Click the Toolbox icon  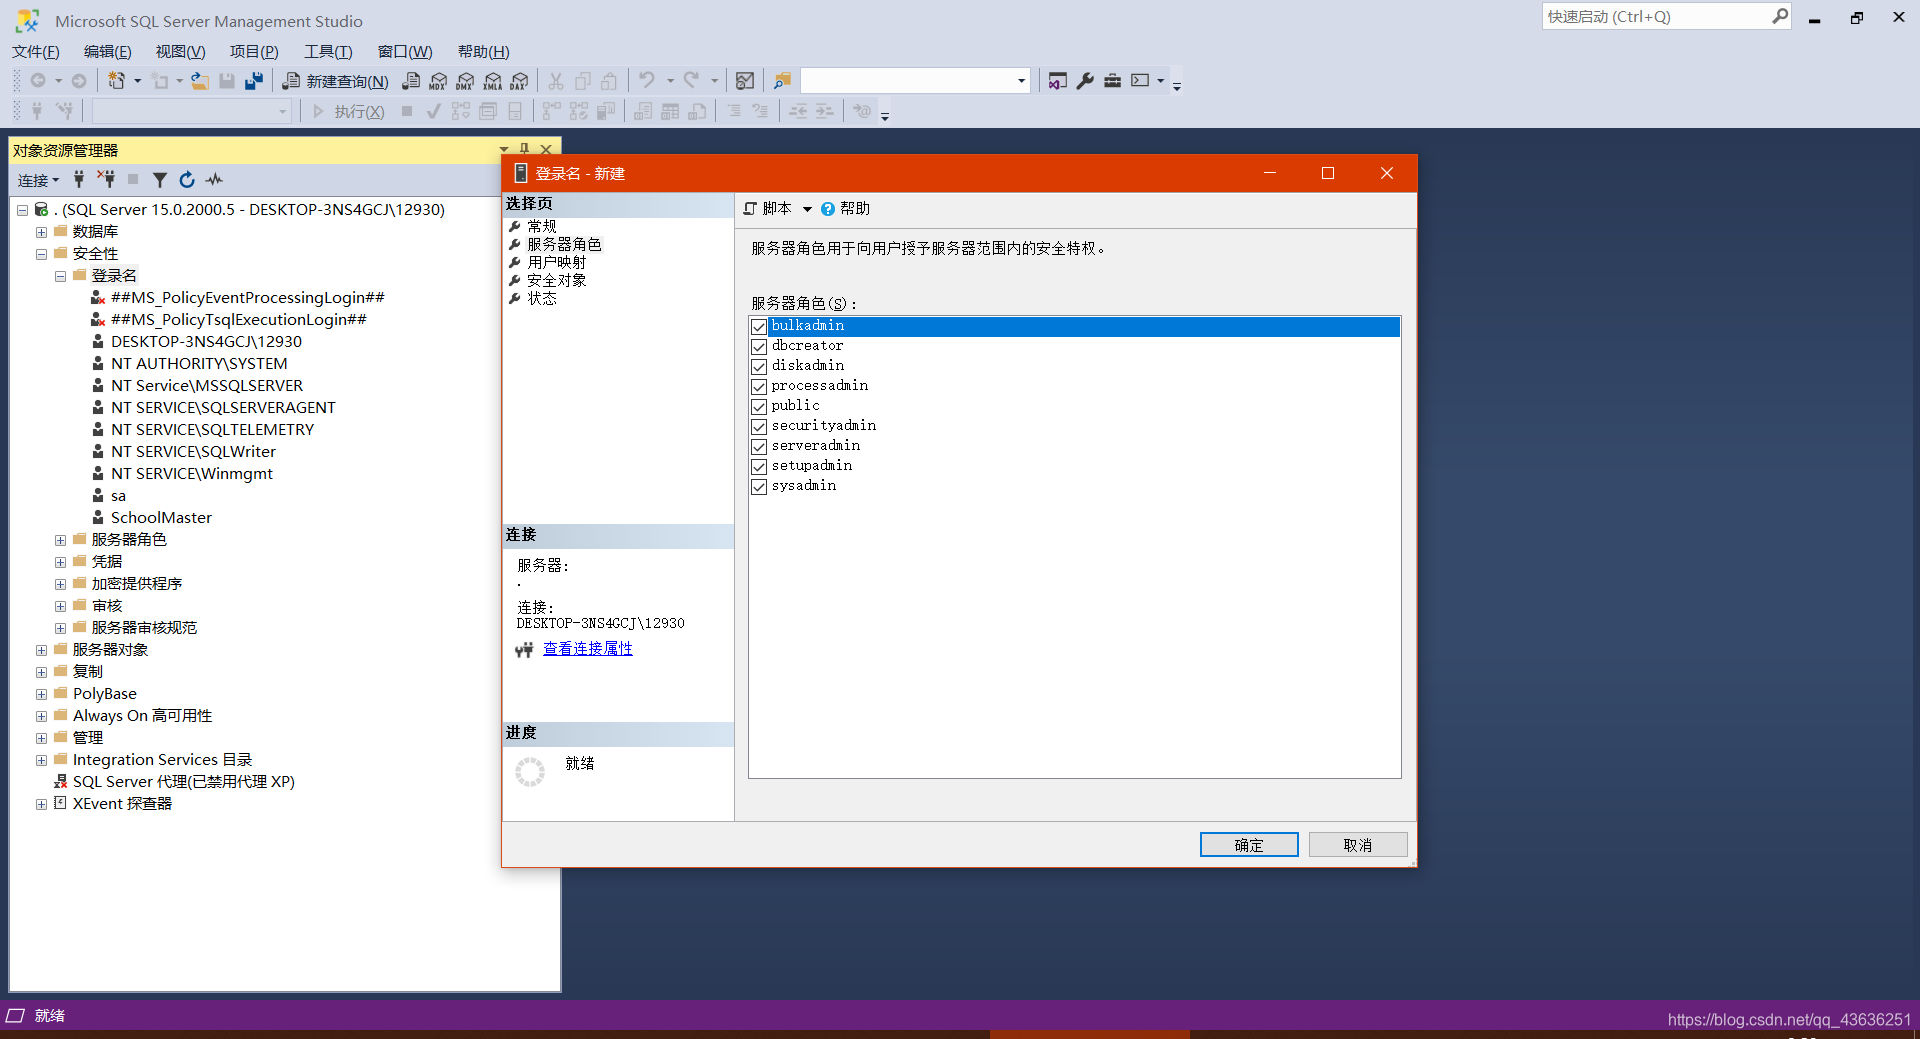[x=1112, y=81]
